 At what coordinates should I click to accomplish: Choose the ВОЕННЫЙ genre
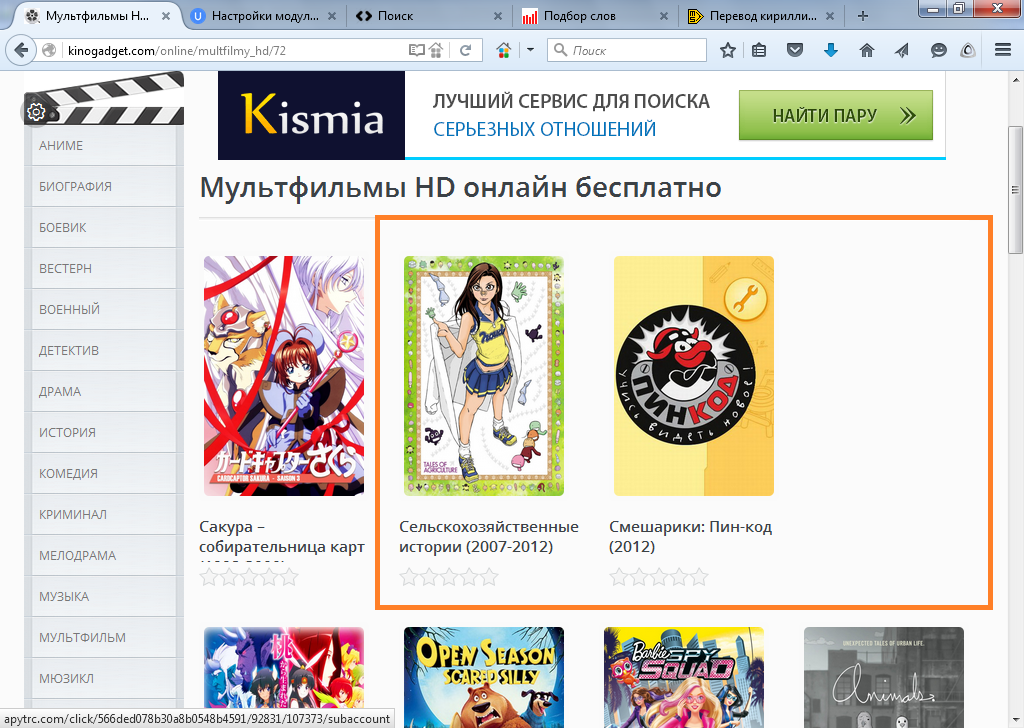pyautogui.click(x=103, y=309)
